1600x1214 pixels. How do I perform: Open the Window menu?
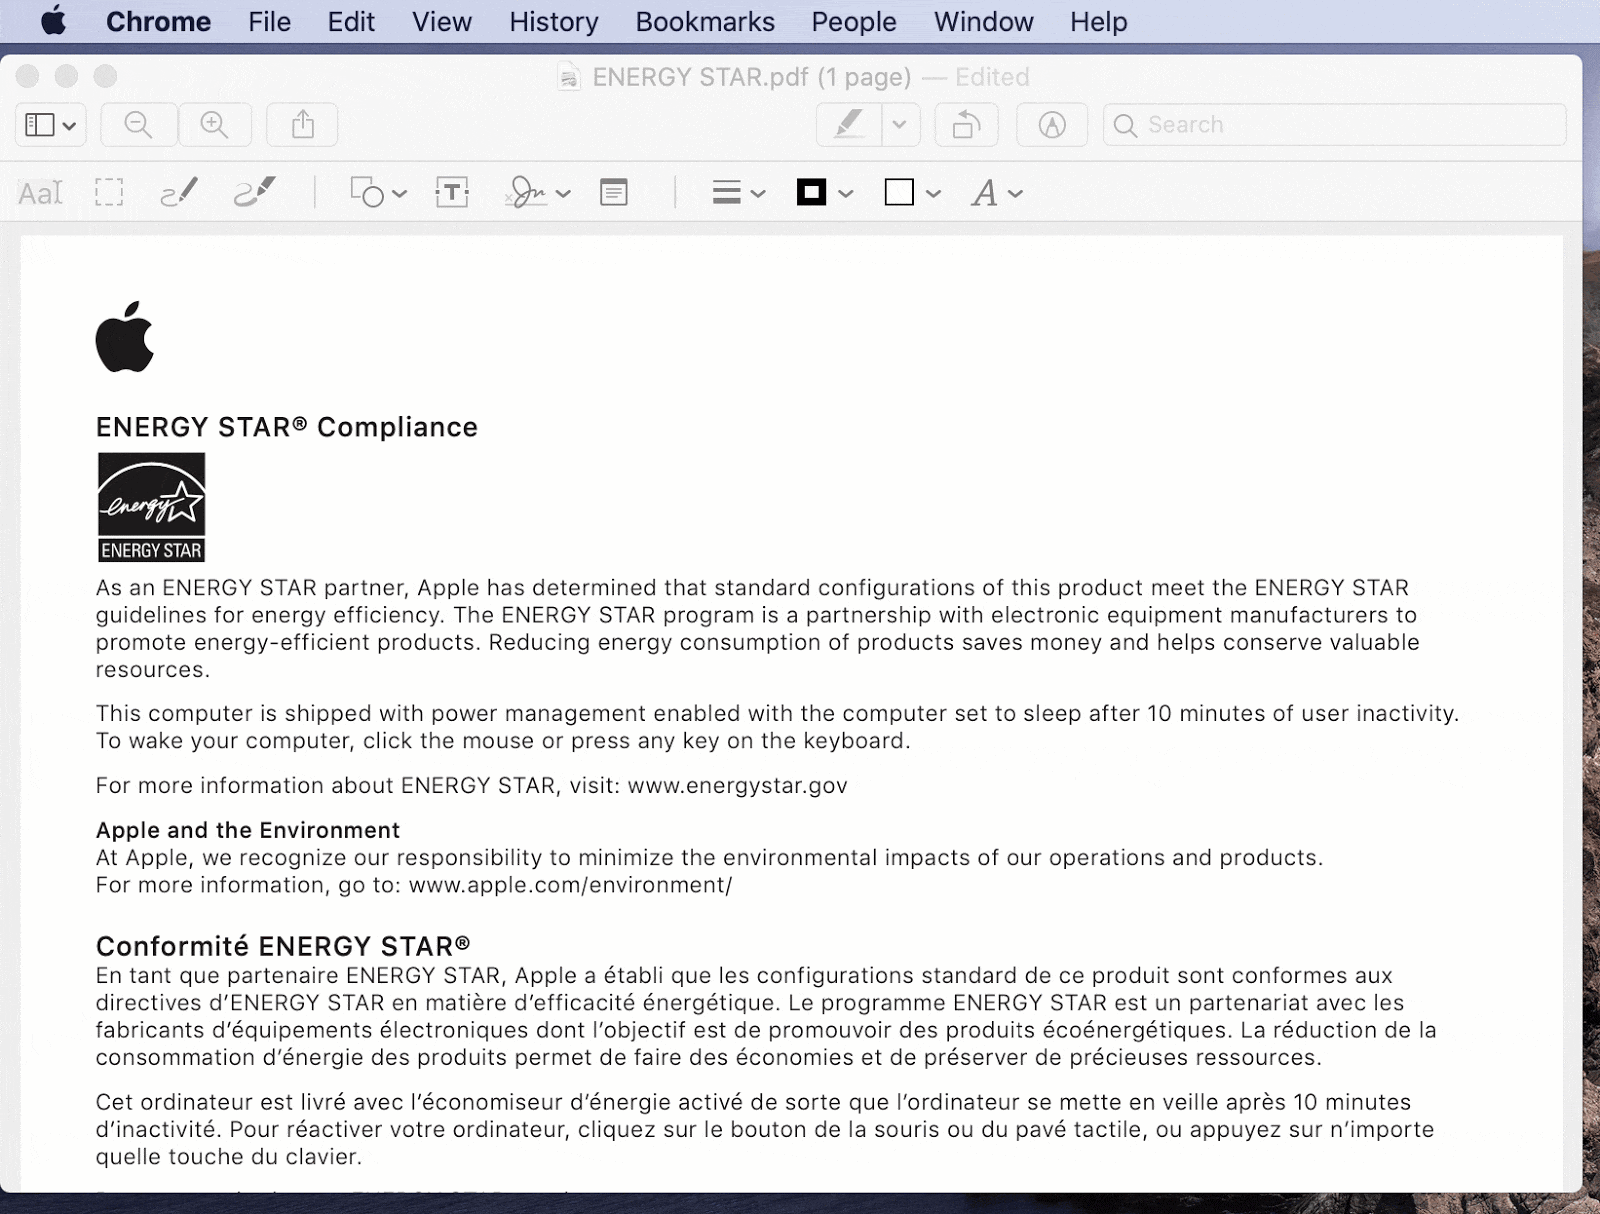tap(983, 21)
